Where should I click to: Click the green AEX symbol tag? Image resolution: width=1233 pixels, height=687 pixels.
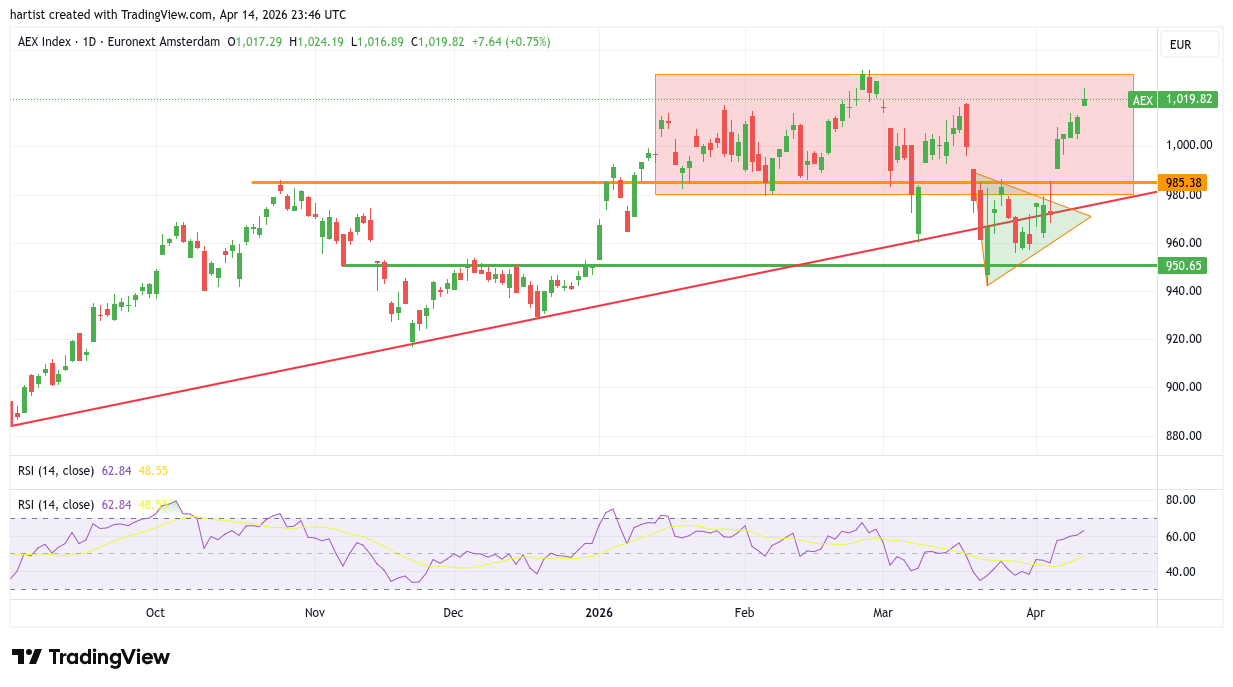[1142, 100]
